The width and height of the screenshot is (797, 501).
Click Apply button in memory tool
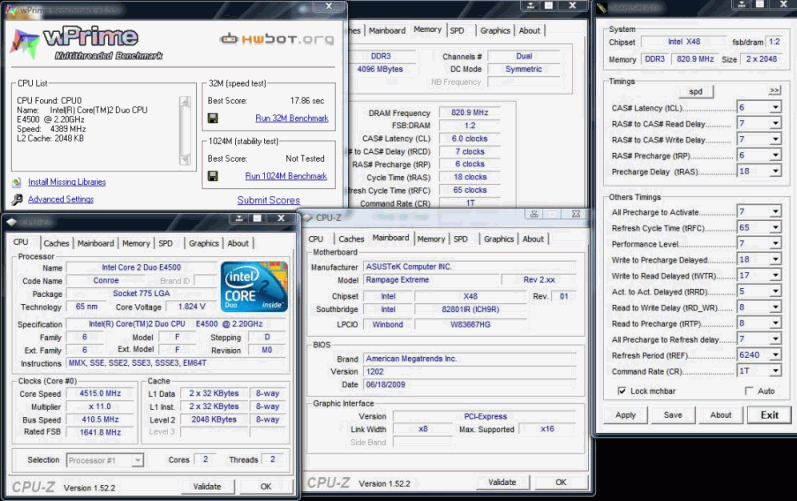tap(625, 415)
